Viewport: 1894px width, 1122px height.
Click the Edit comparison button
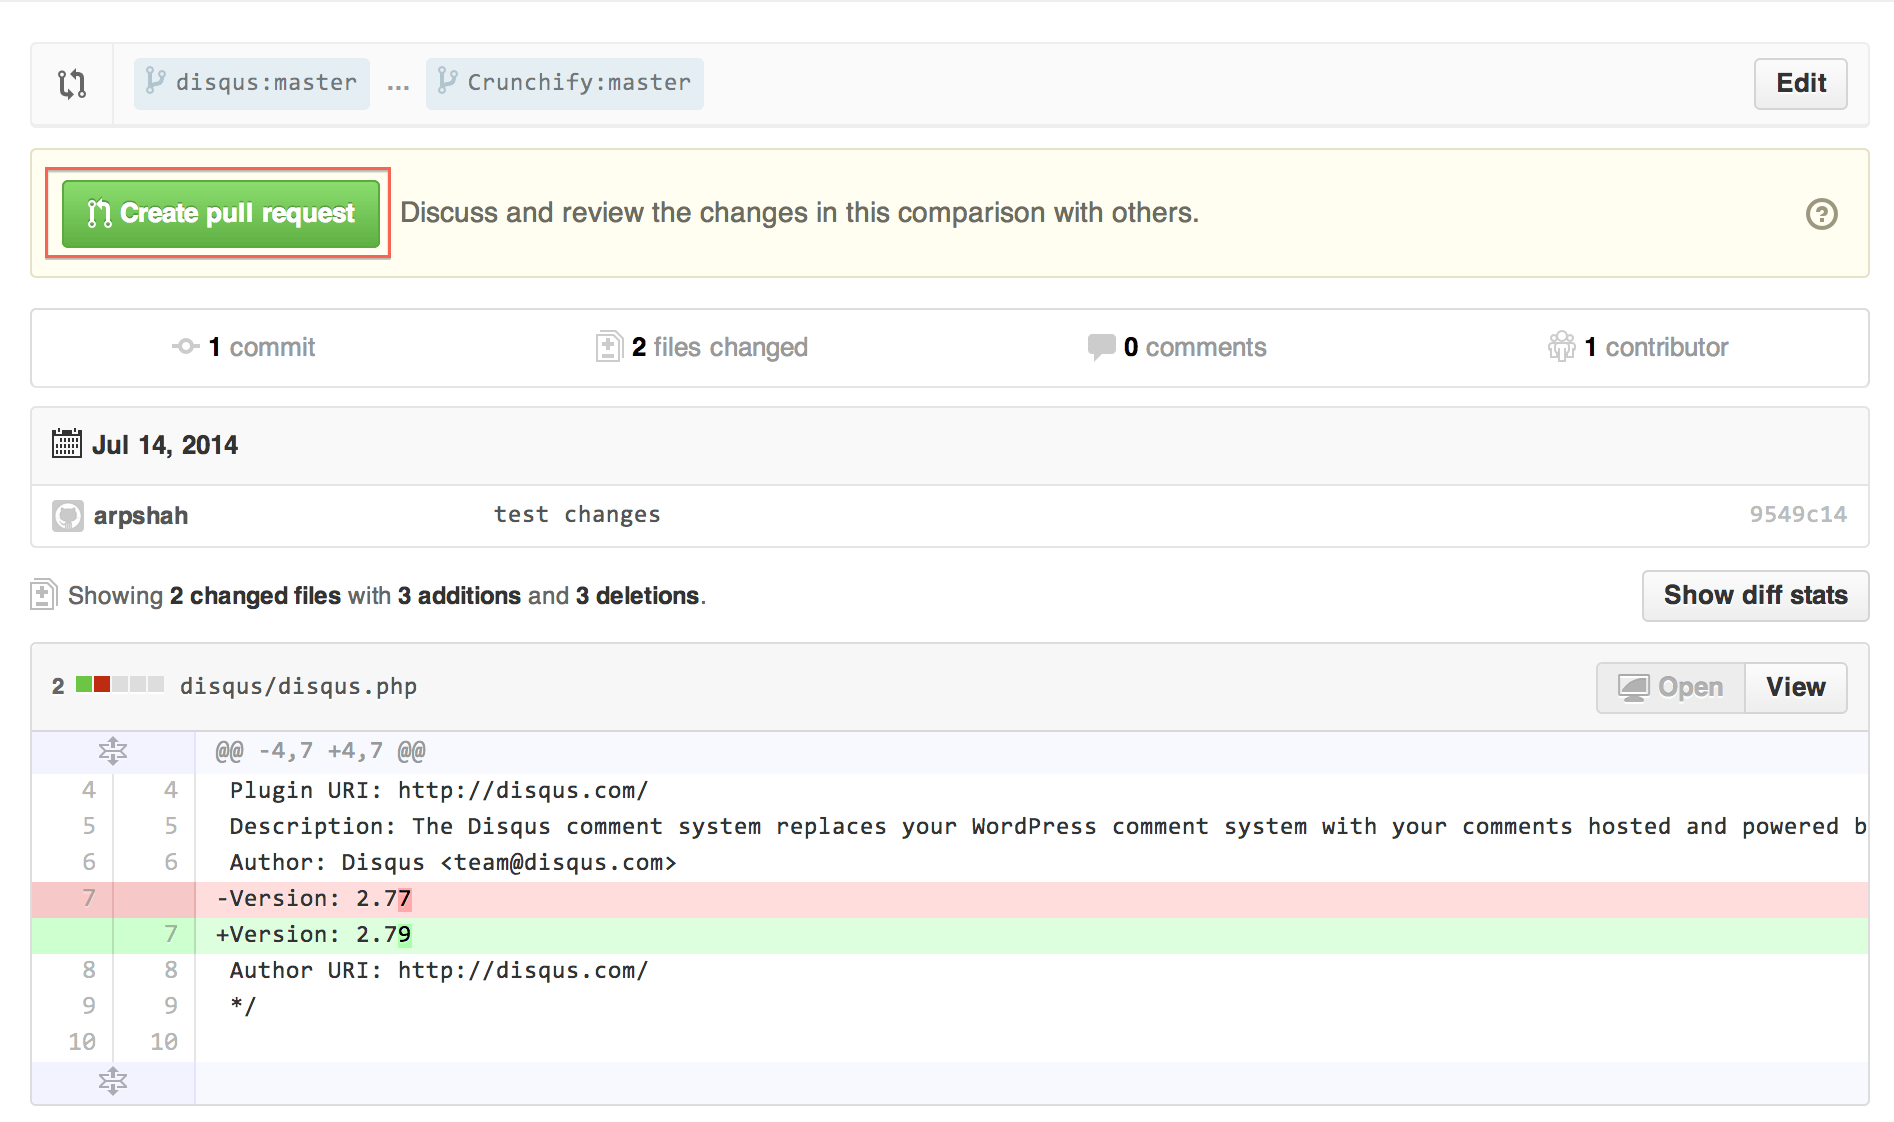point(1800,84)
